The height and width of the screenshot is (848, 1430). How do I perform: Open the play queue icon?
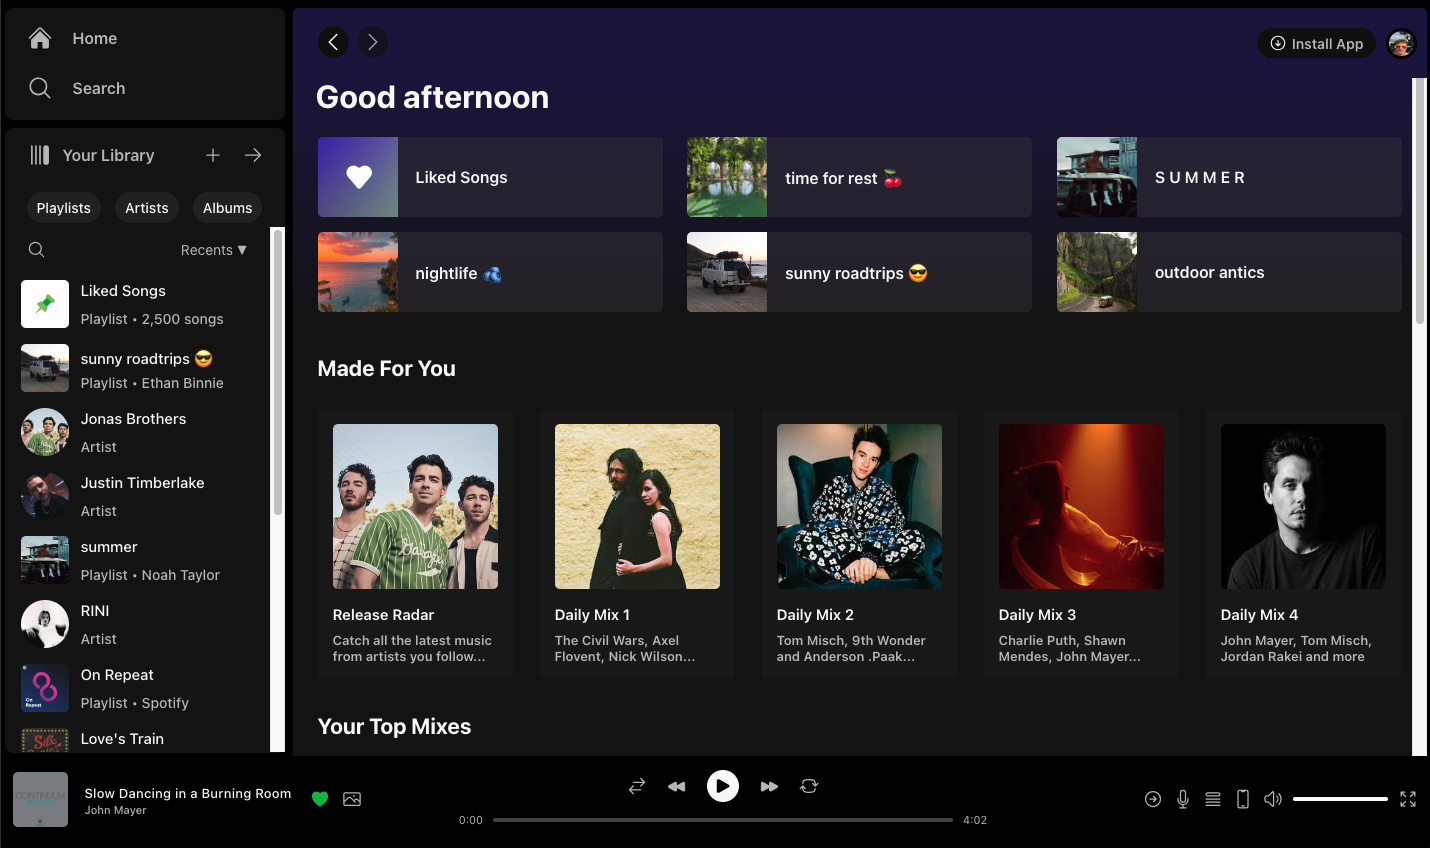coord(1213,799)
